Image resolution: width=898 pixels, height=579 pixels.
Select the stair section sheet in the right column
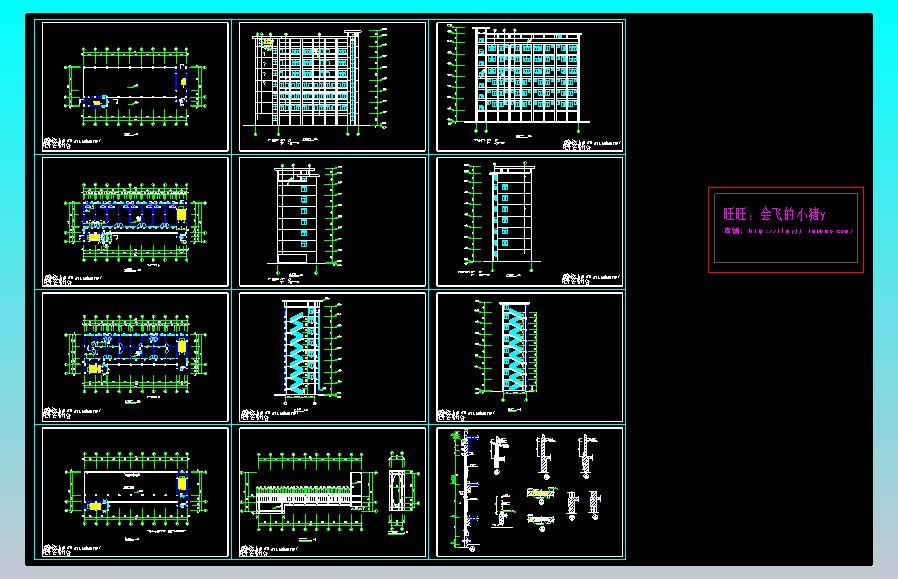pos(530,357)
